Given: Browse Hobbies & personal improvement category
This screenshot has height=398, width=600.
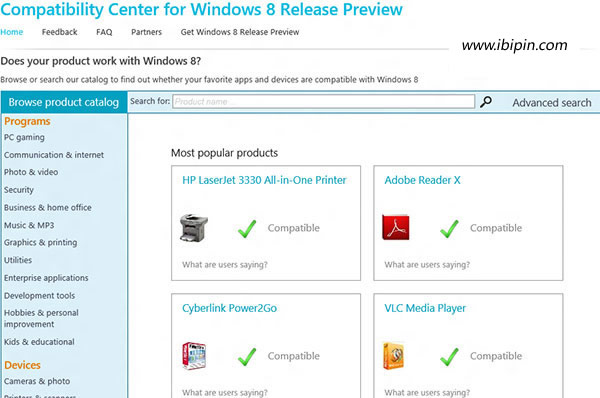Looking at the screenshot, I should tap(41, 318).
